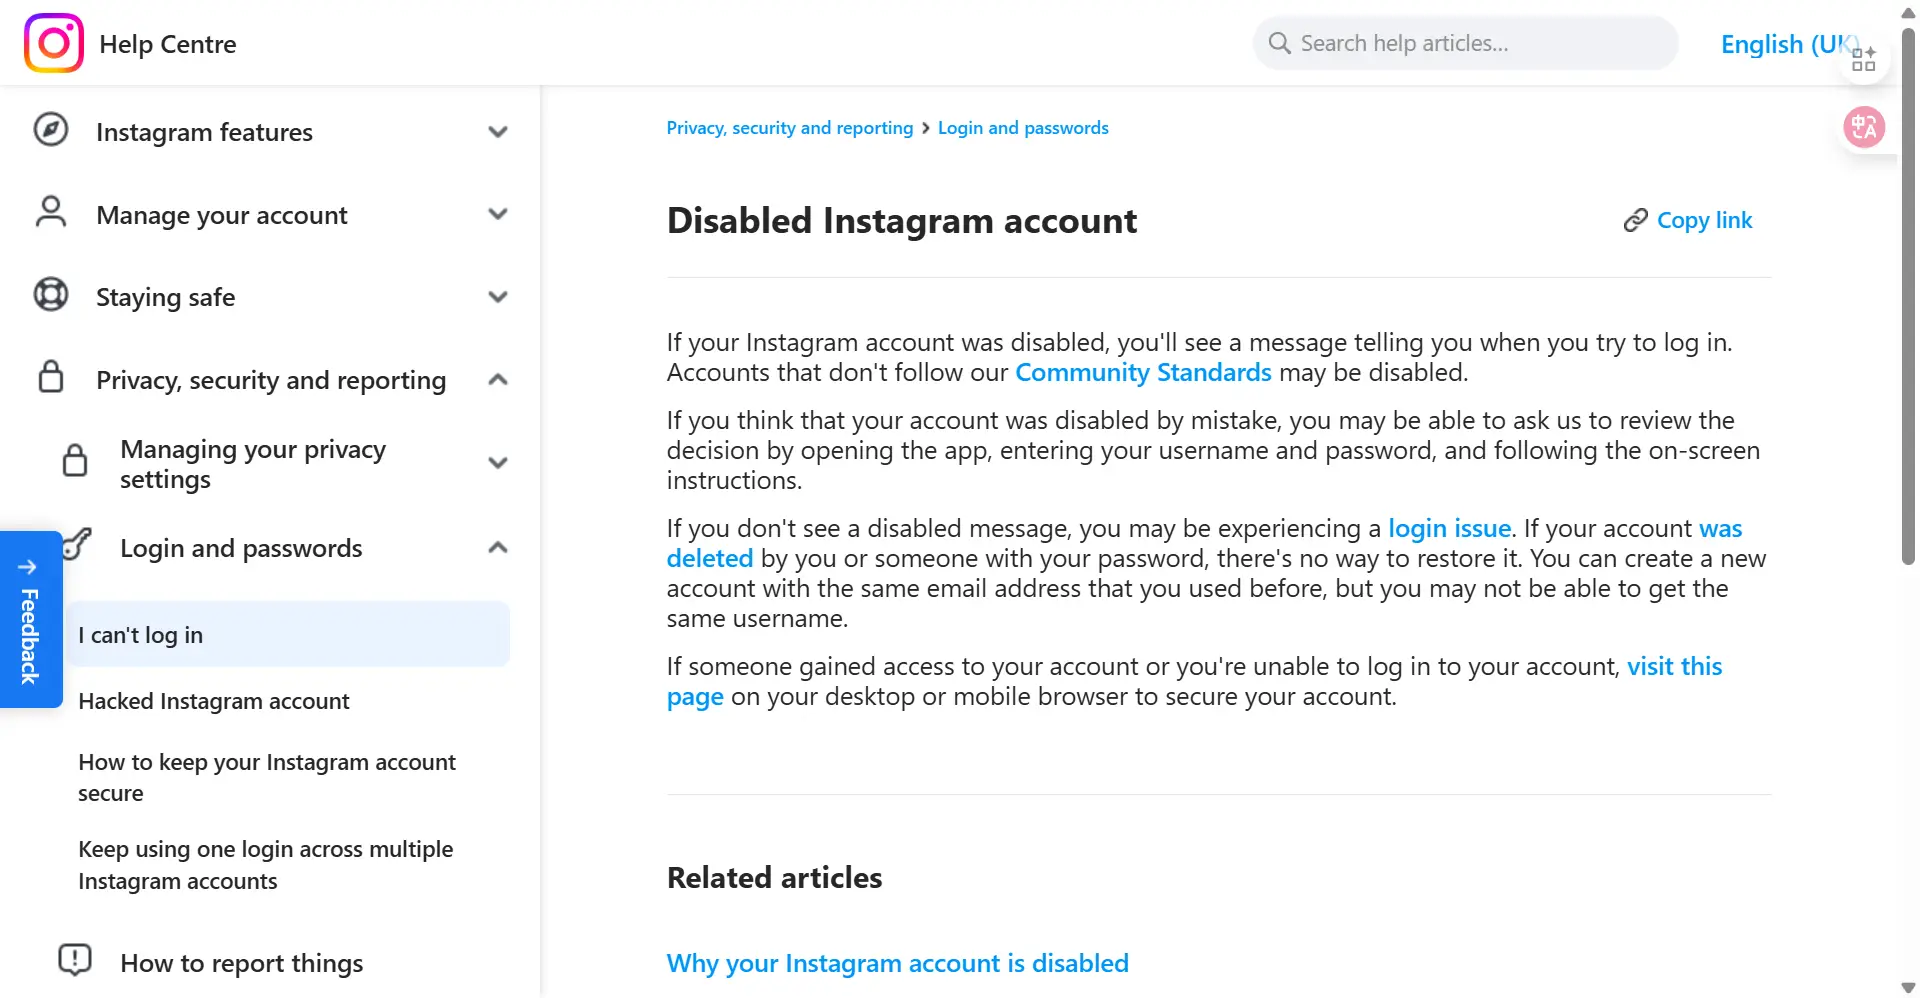Click the pink translate extension icon
The height and width of the screenshot is (998, 1920).
coord(1864,127)
